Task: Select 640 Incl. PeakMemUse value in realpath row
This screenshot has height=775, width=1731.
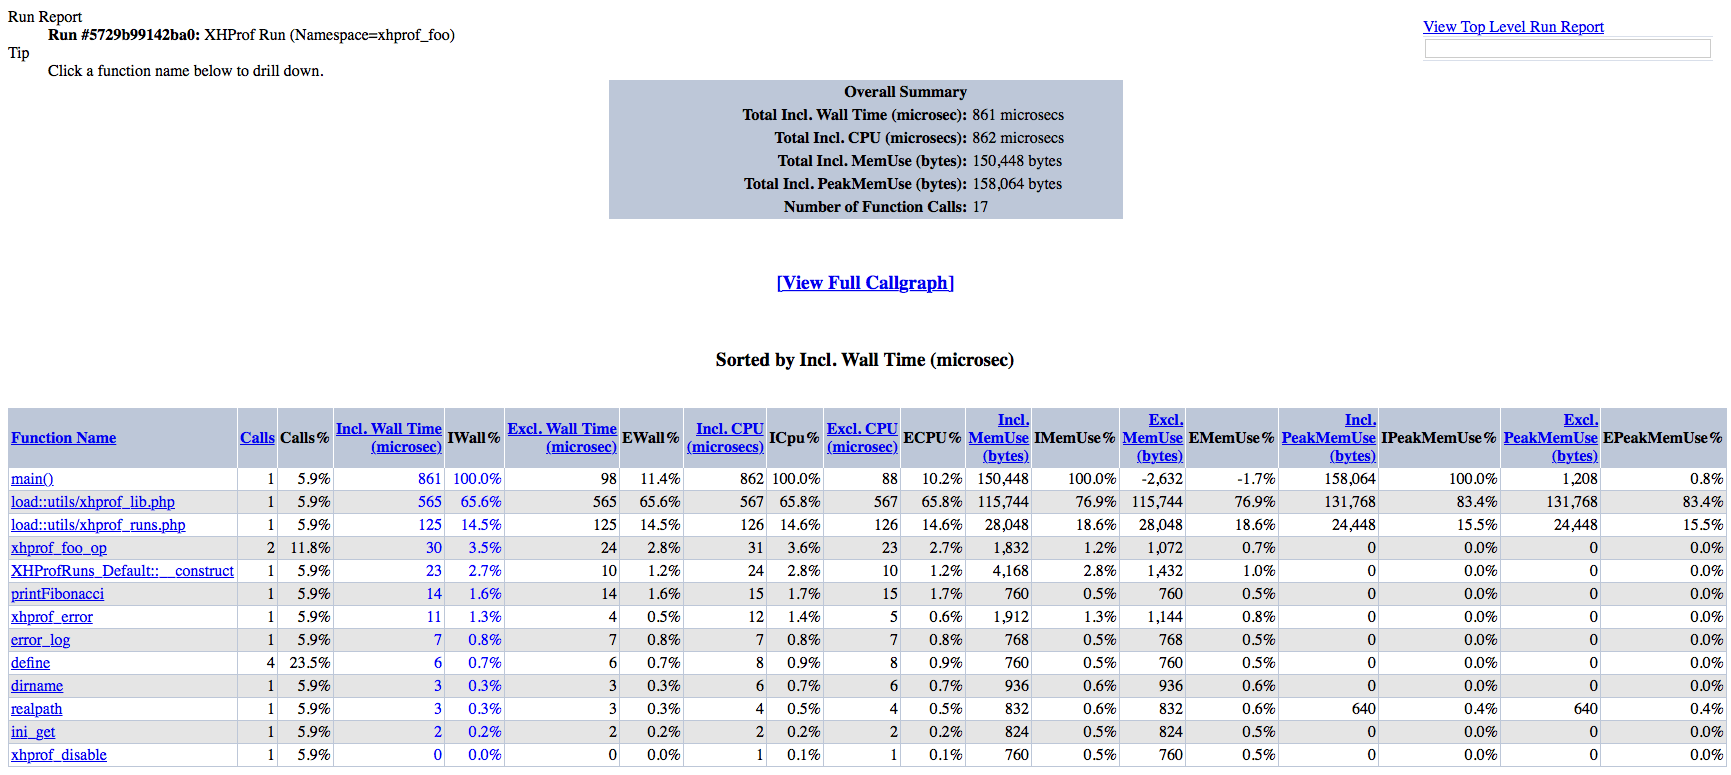Action: pos(1364,709)
